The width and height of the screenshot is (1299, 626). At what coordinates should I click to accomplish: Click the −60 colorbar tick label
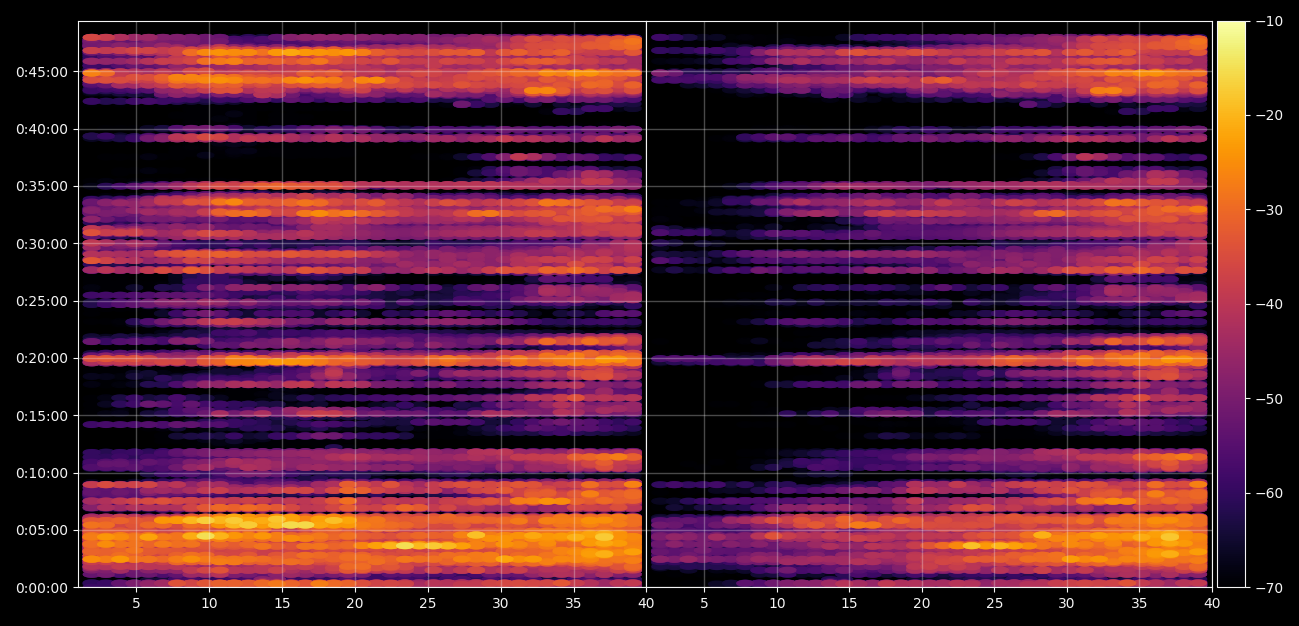click(x=1268, y=493)
